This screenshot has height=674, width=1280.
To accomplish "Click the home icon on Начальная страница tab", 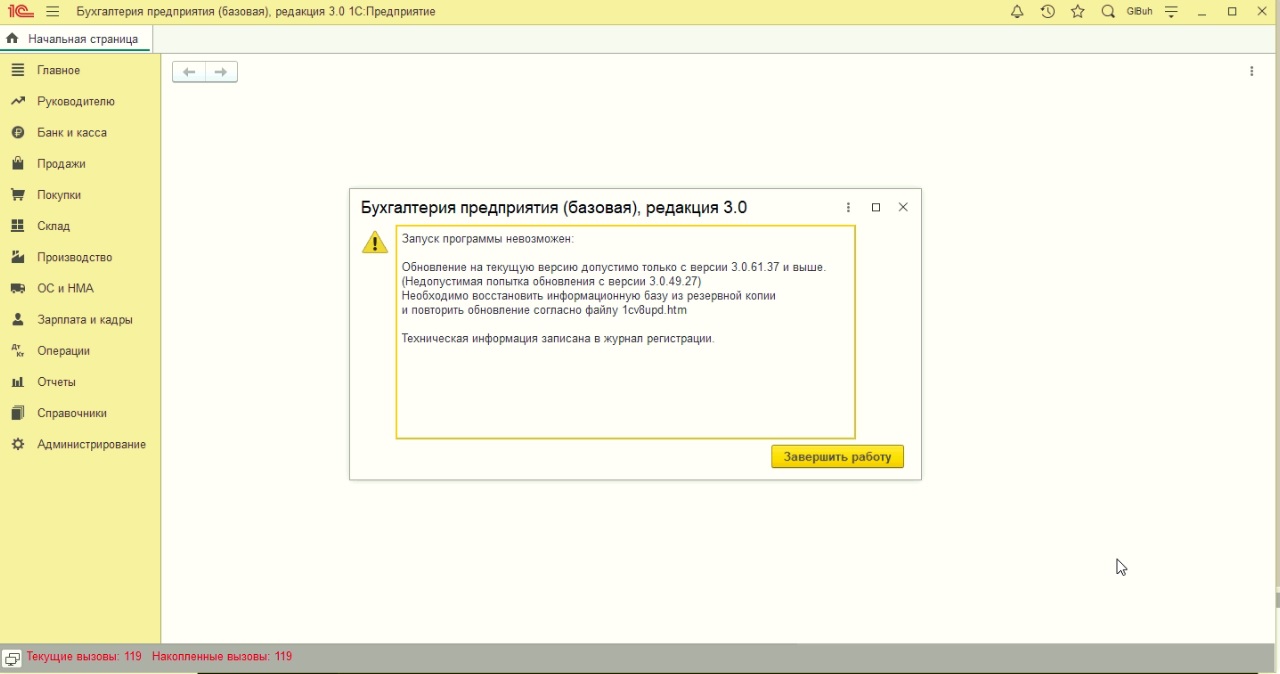I will pos(12,39).
